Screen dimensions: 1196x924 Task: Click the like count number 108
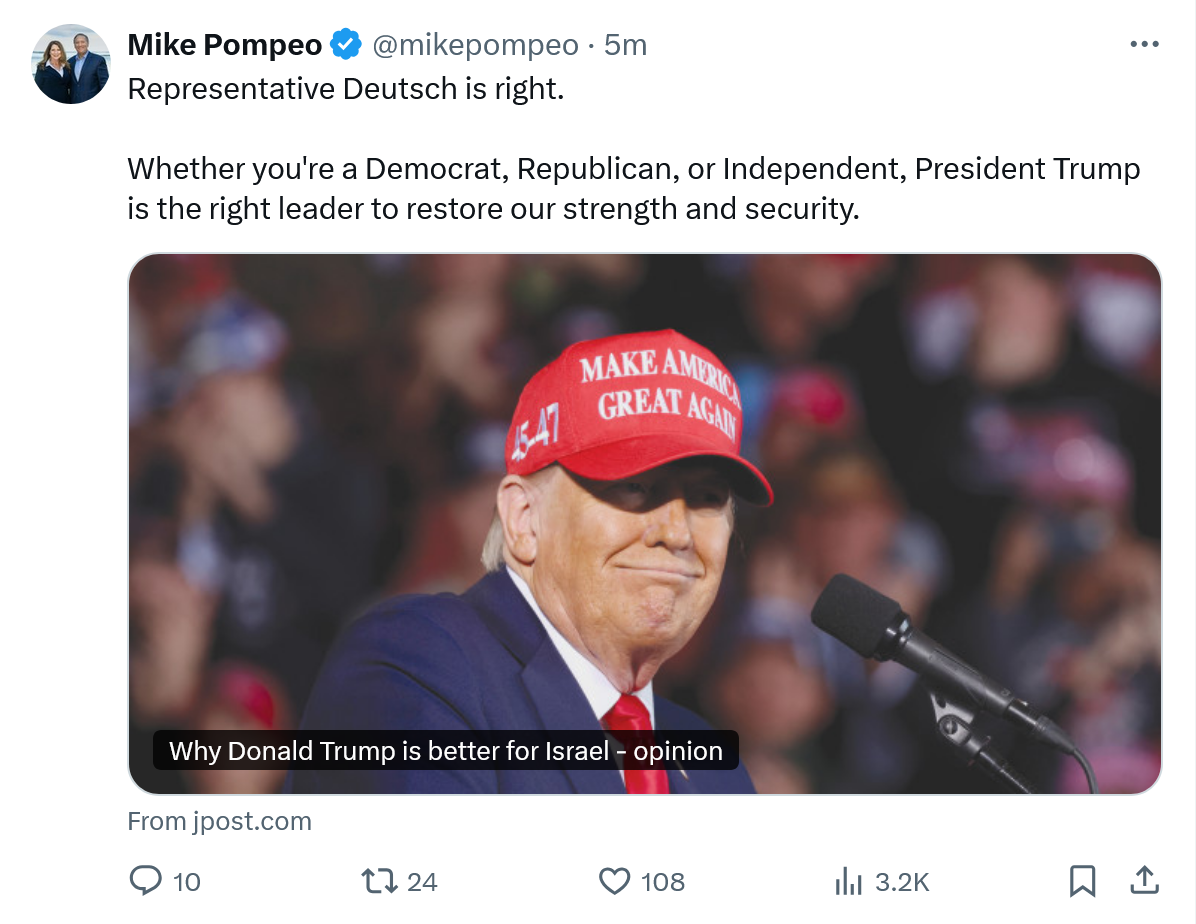pyautogui.click(x=662, y=881)
